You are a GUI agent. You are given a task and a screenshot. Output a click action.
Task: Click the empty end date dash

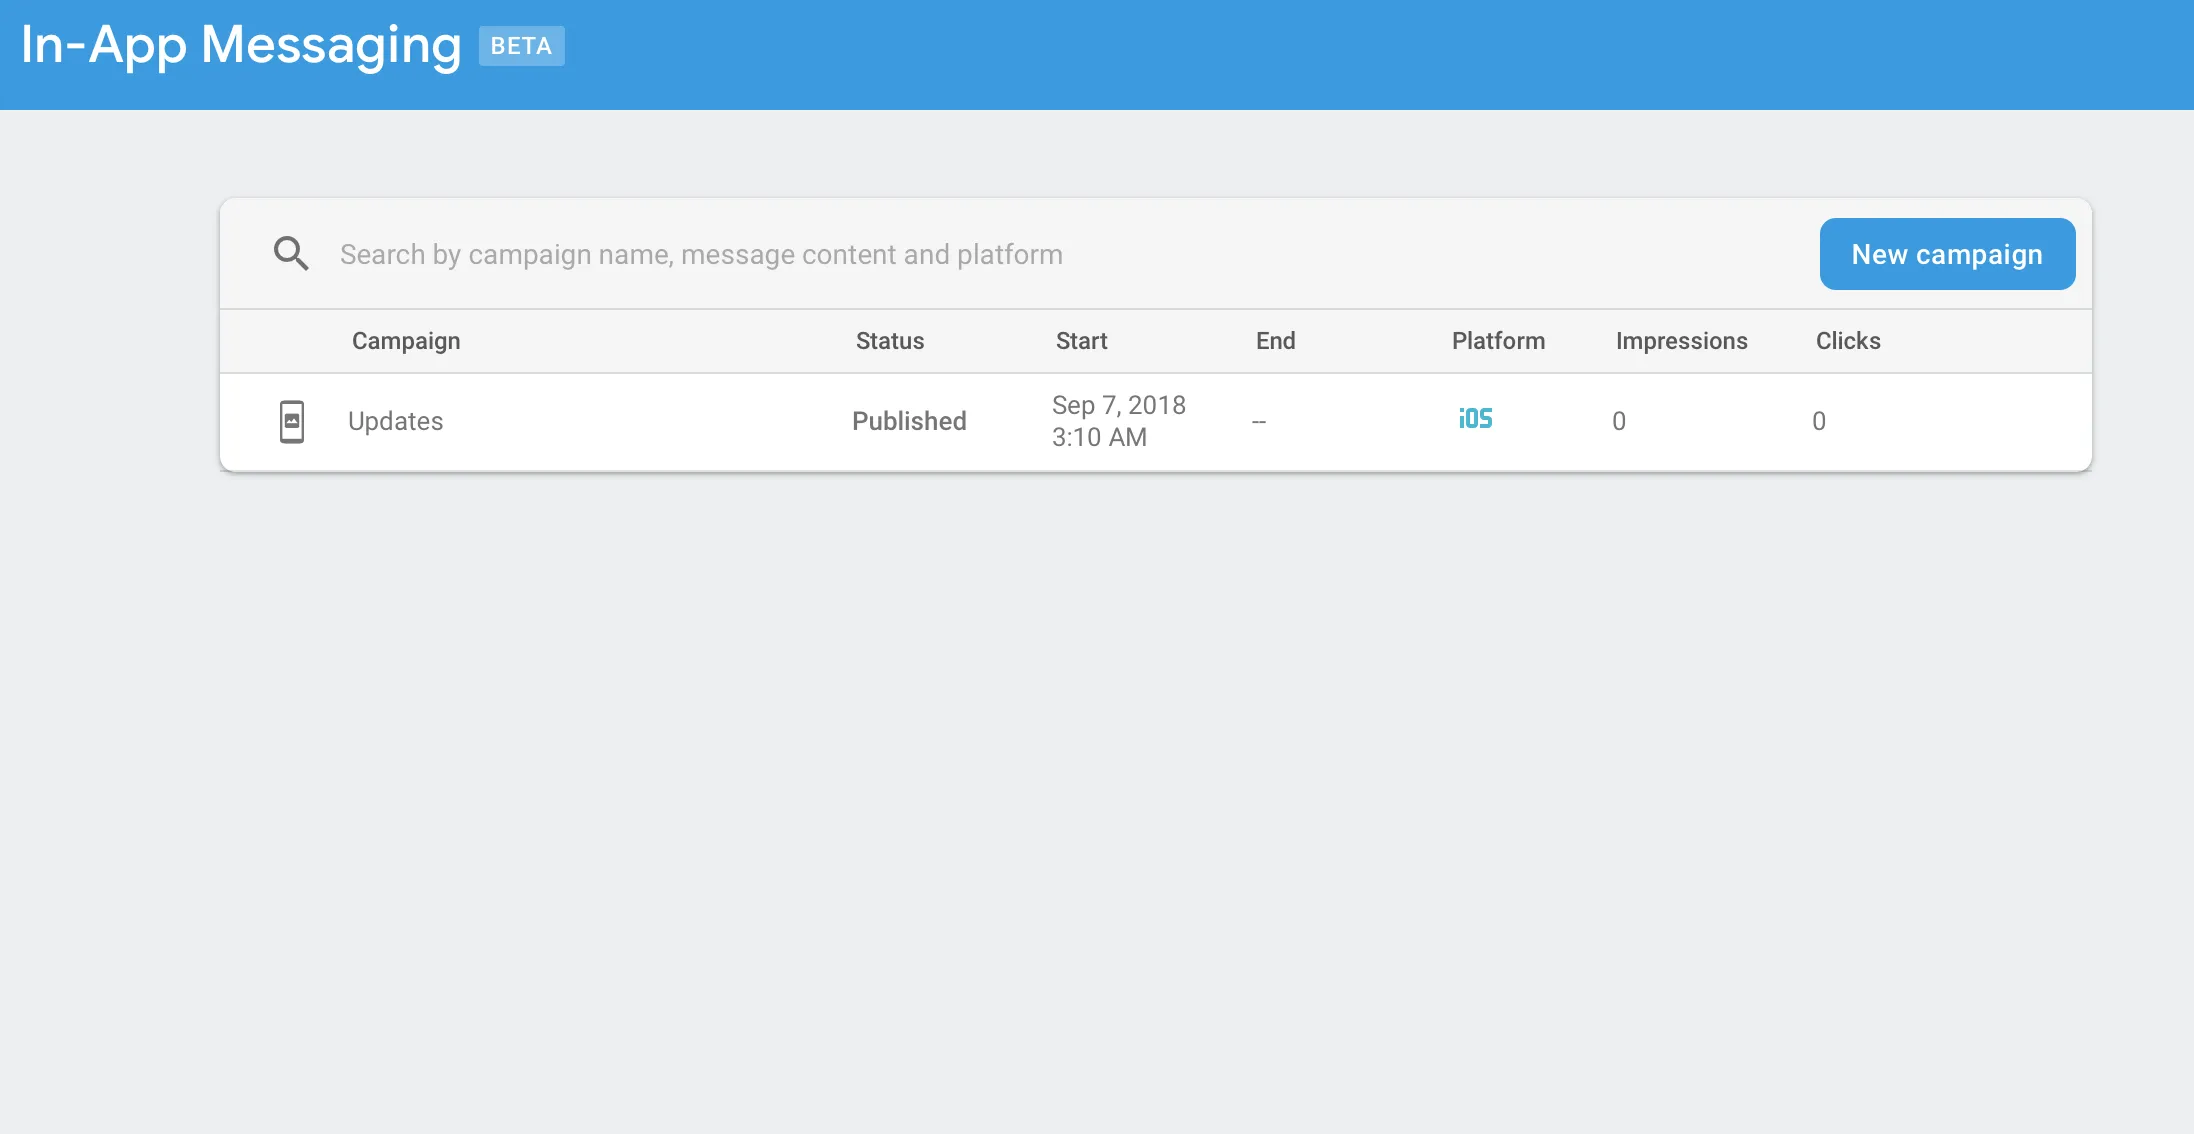pos(1259,422)
